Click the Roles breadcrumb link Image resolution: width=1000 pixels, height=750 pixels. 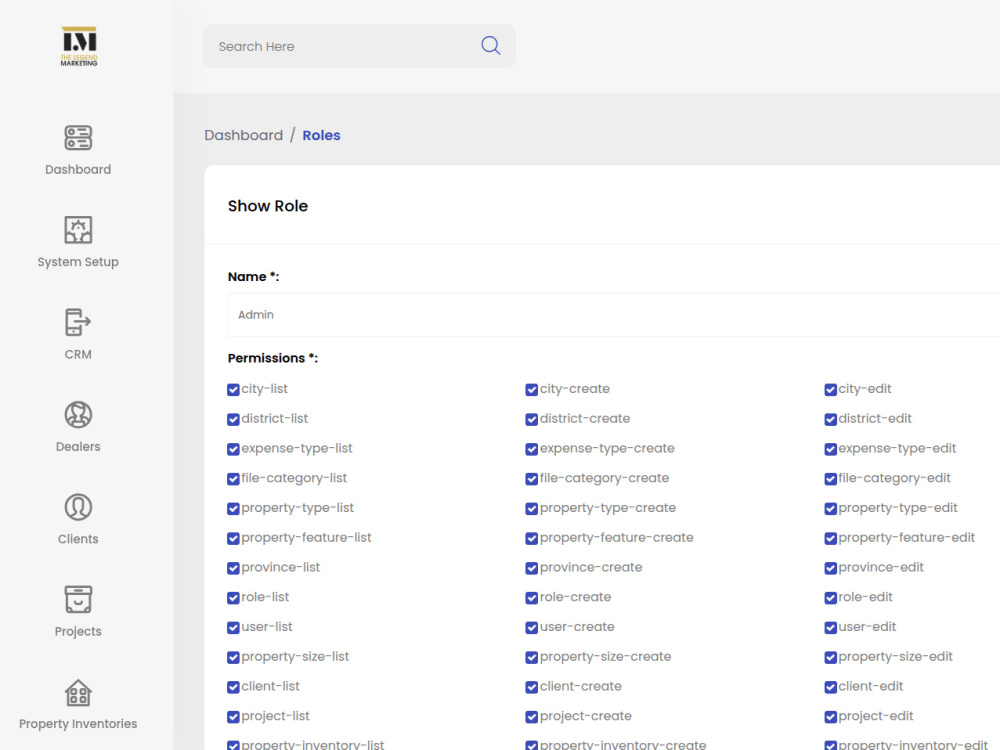[321, 135]
